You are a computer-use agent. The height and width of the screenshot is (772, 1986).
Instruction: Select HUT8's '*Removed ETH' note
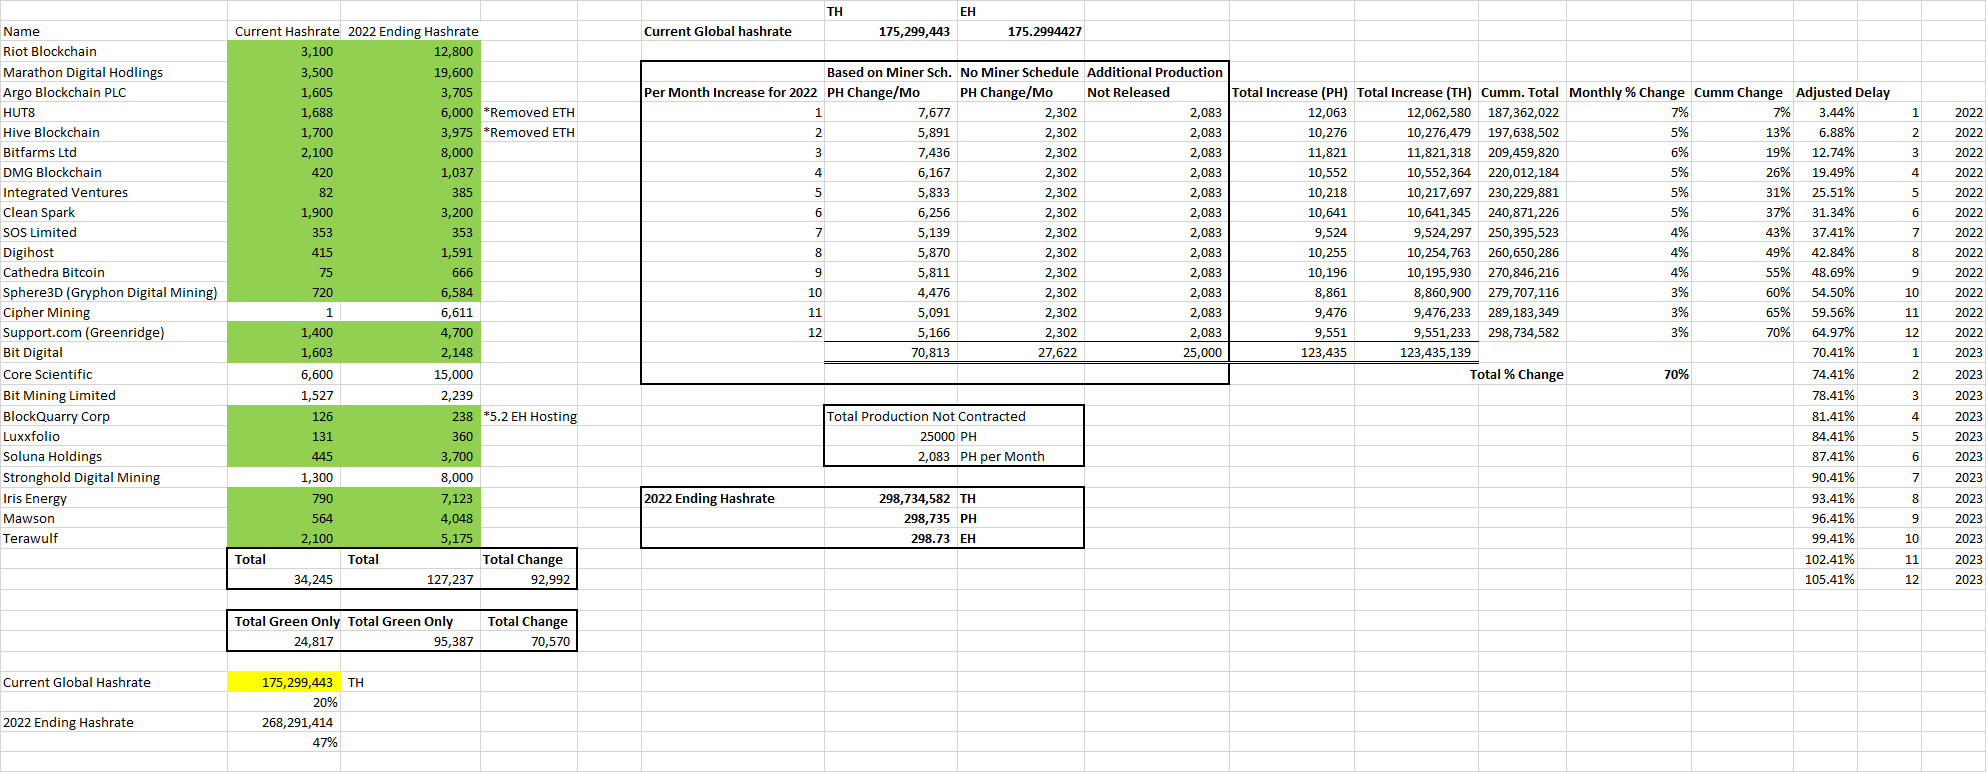click(x=529, y=112)
